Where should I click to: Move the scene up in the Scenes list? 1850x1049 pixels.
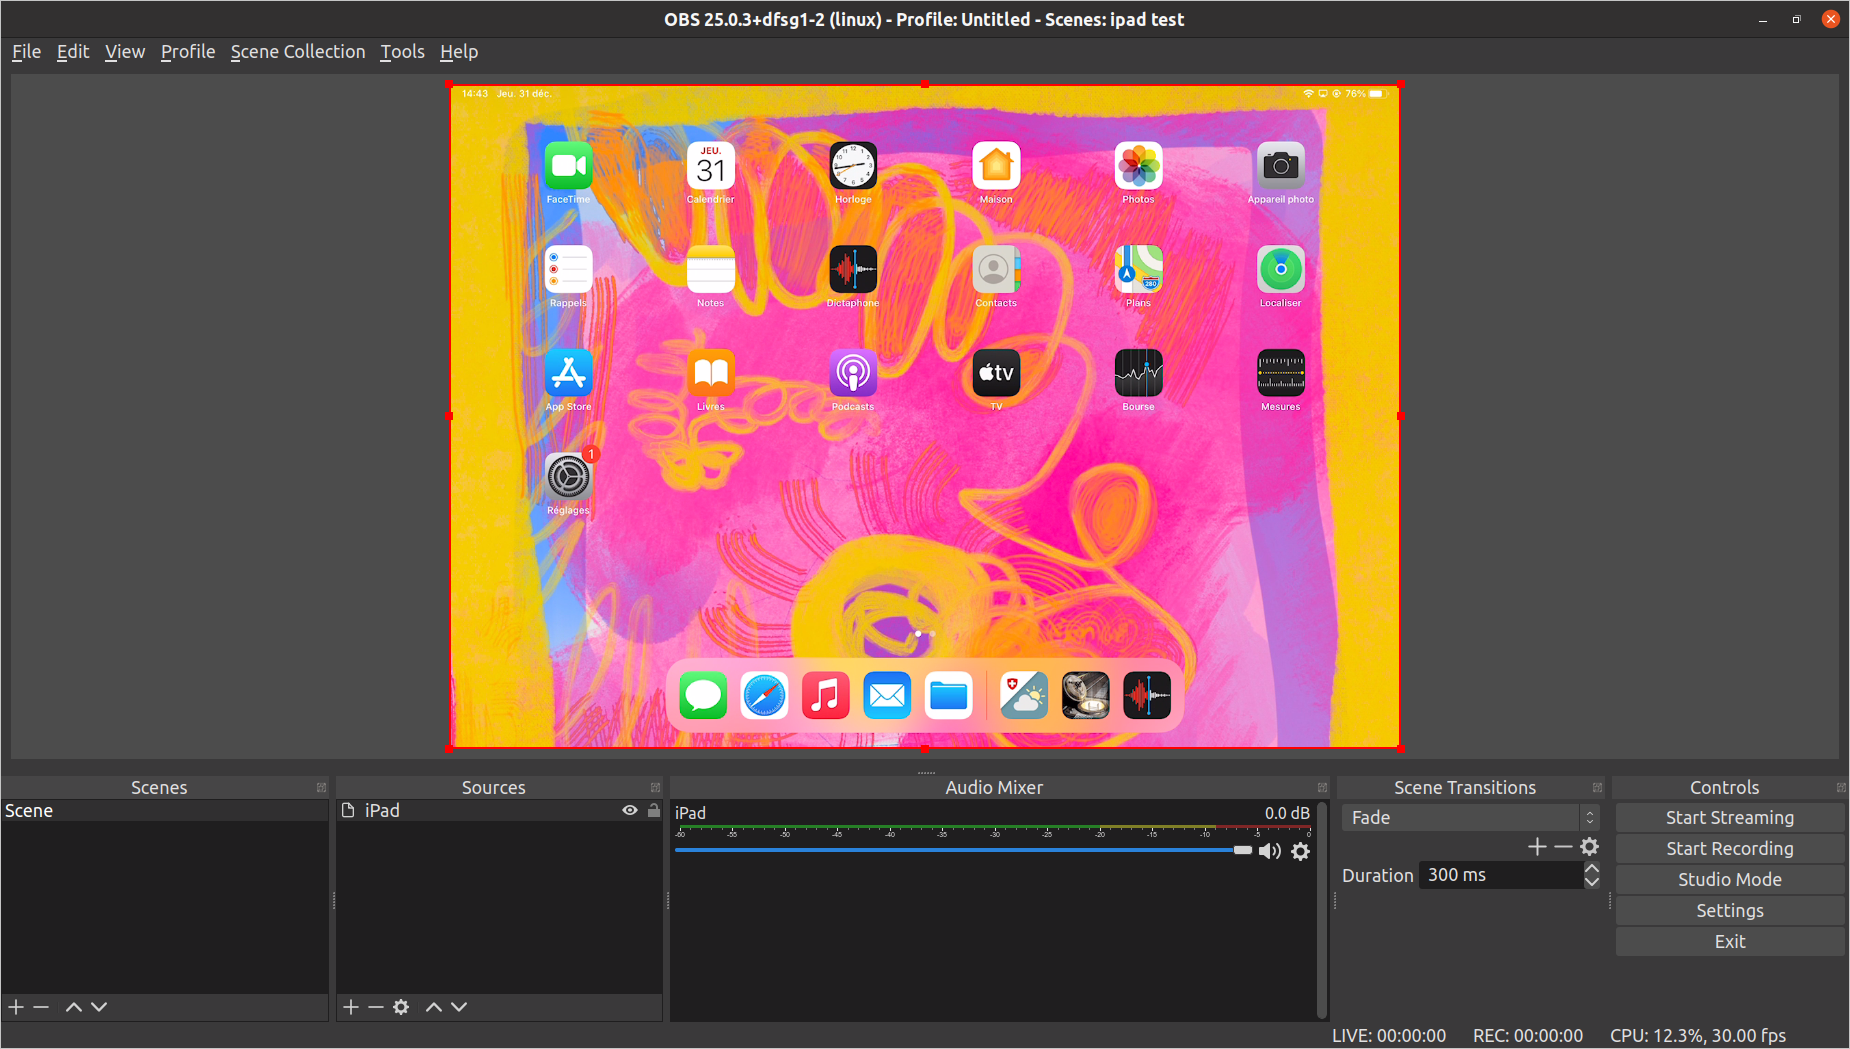click(x=74, y=1007)
